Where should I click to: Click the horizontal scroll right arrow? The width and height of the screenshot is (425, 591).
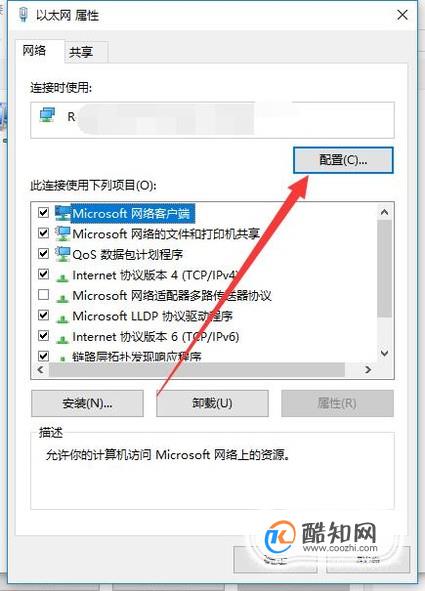(x=368, y=370)
